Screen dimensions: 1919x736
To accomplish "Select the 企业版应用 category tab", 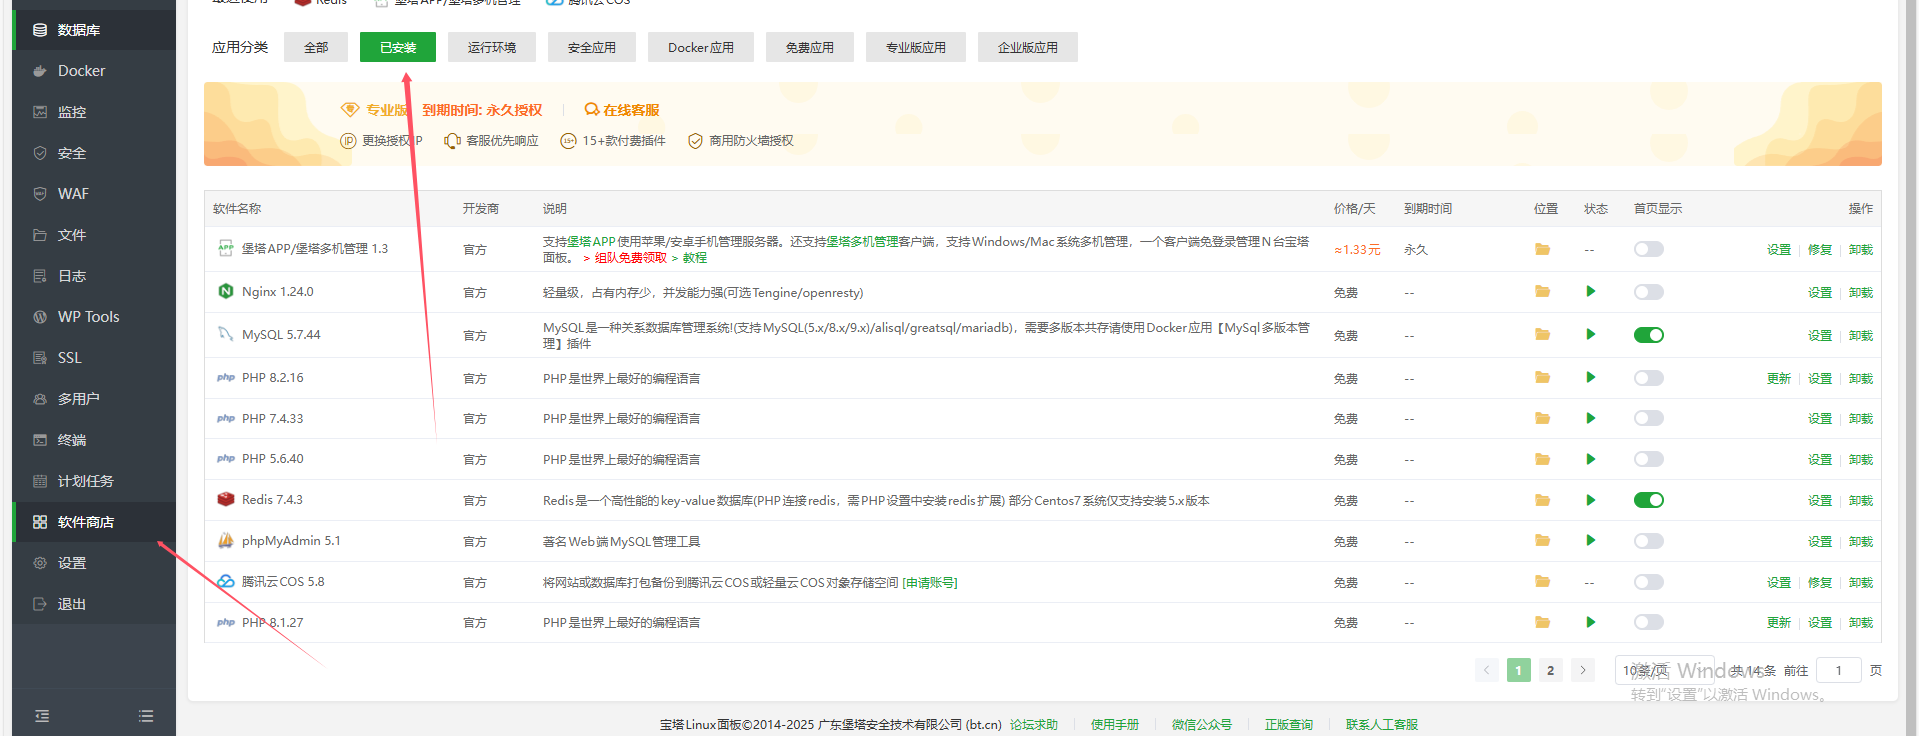I will pyautogui.click(x=1028, y=47).
